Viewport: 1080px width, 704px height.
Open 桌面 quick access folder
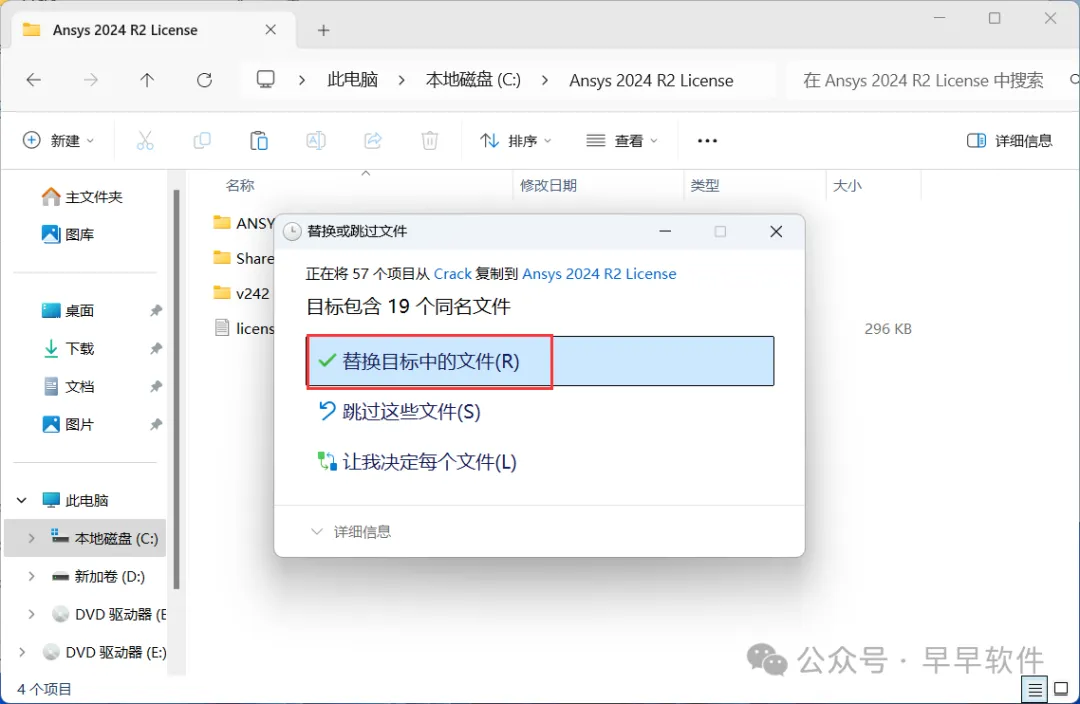coord(68,311)
